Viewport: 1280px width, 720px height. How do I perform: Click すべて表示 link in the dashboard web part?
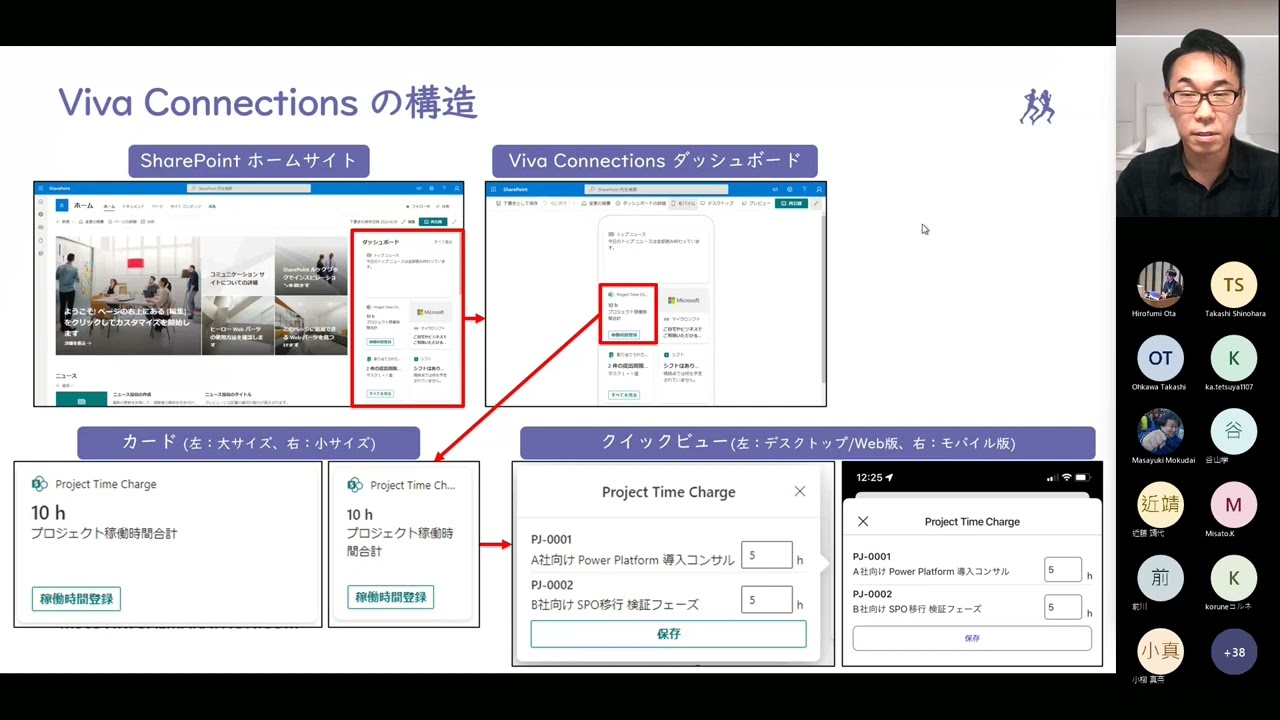(443, 242)
